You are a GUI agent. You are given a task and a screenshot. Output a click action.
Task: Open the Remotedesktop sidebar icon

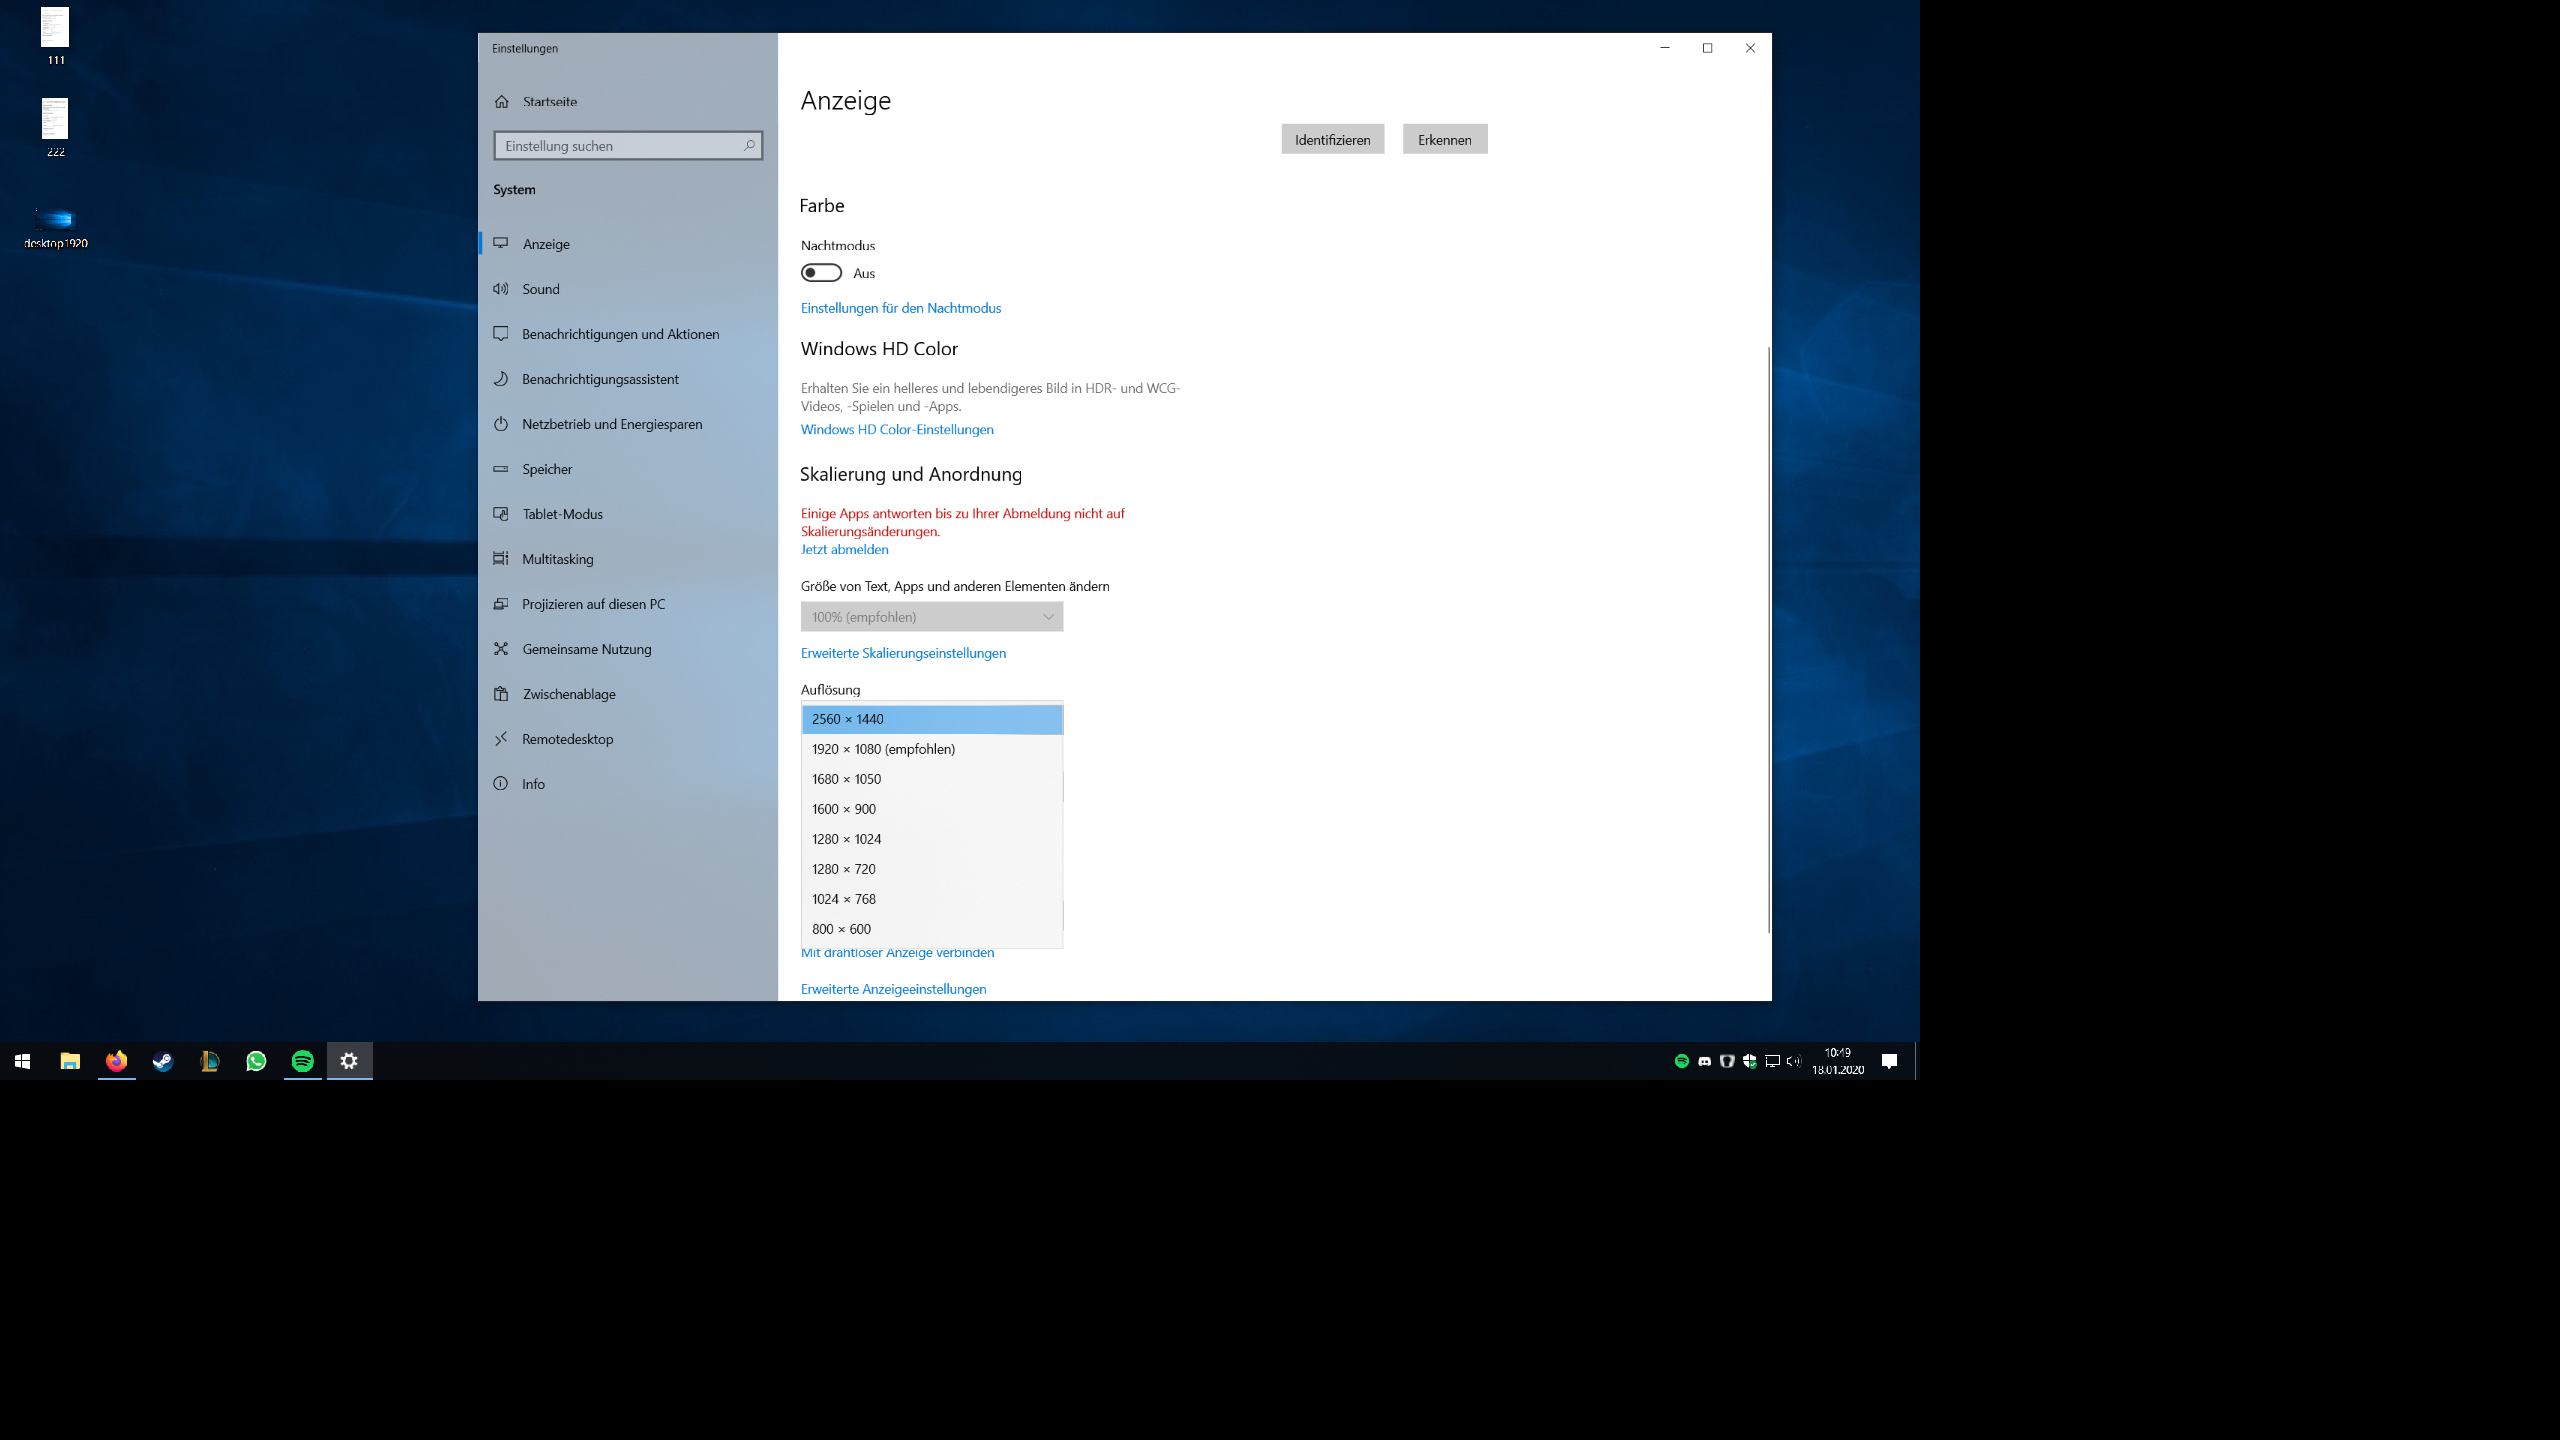(x=501, y=739)
